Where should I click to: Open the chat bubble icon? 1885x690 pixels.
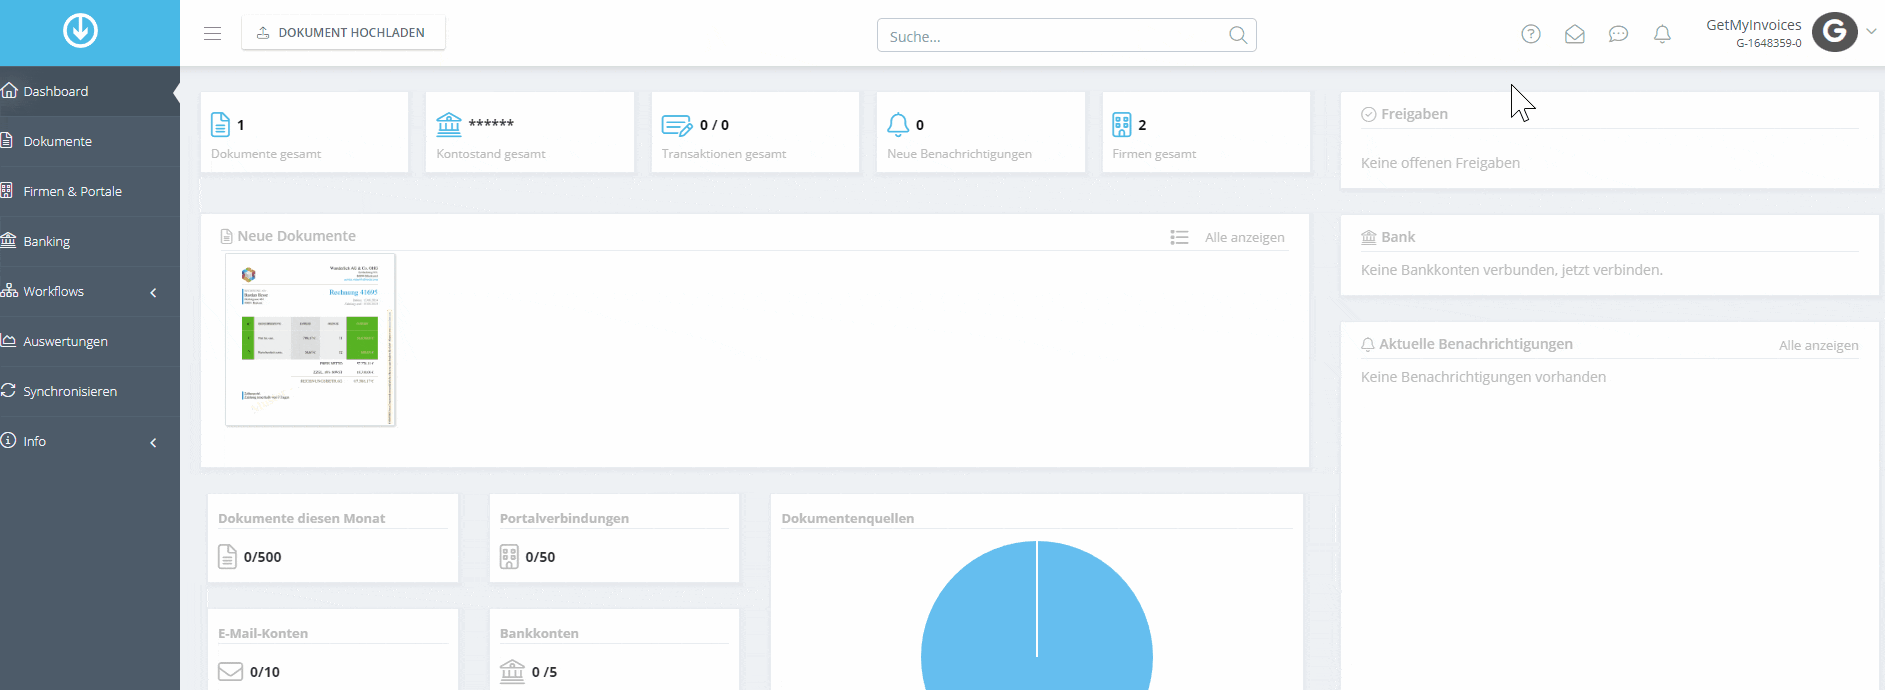coord(1618,35)
